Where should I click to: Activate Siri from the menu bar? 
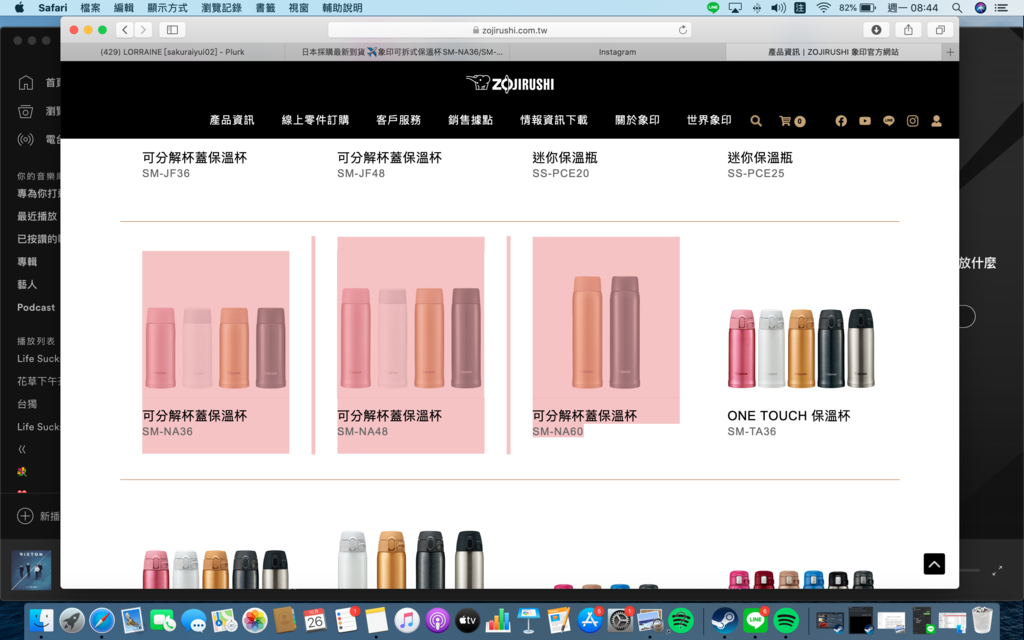[980, 8]
